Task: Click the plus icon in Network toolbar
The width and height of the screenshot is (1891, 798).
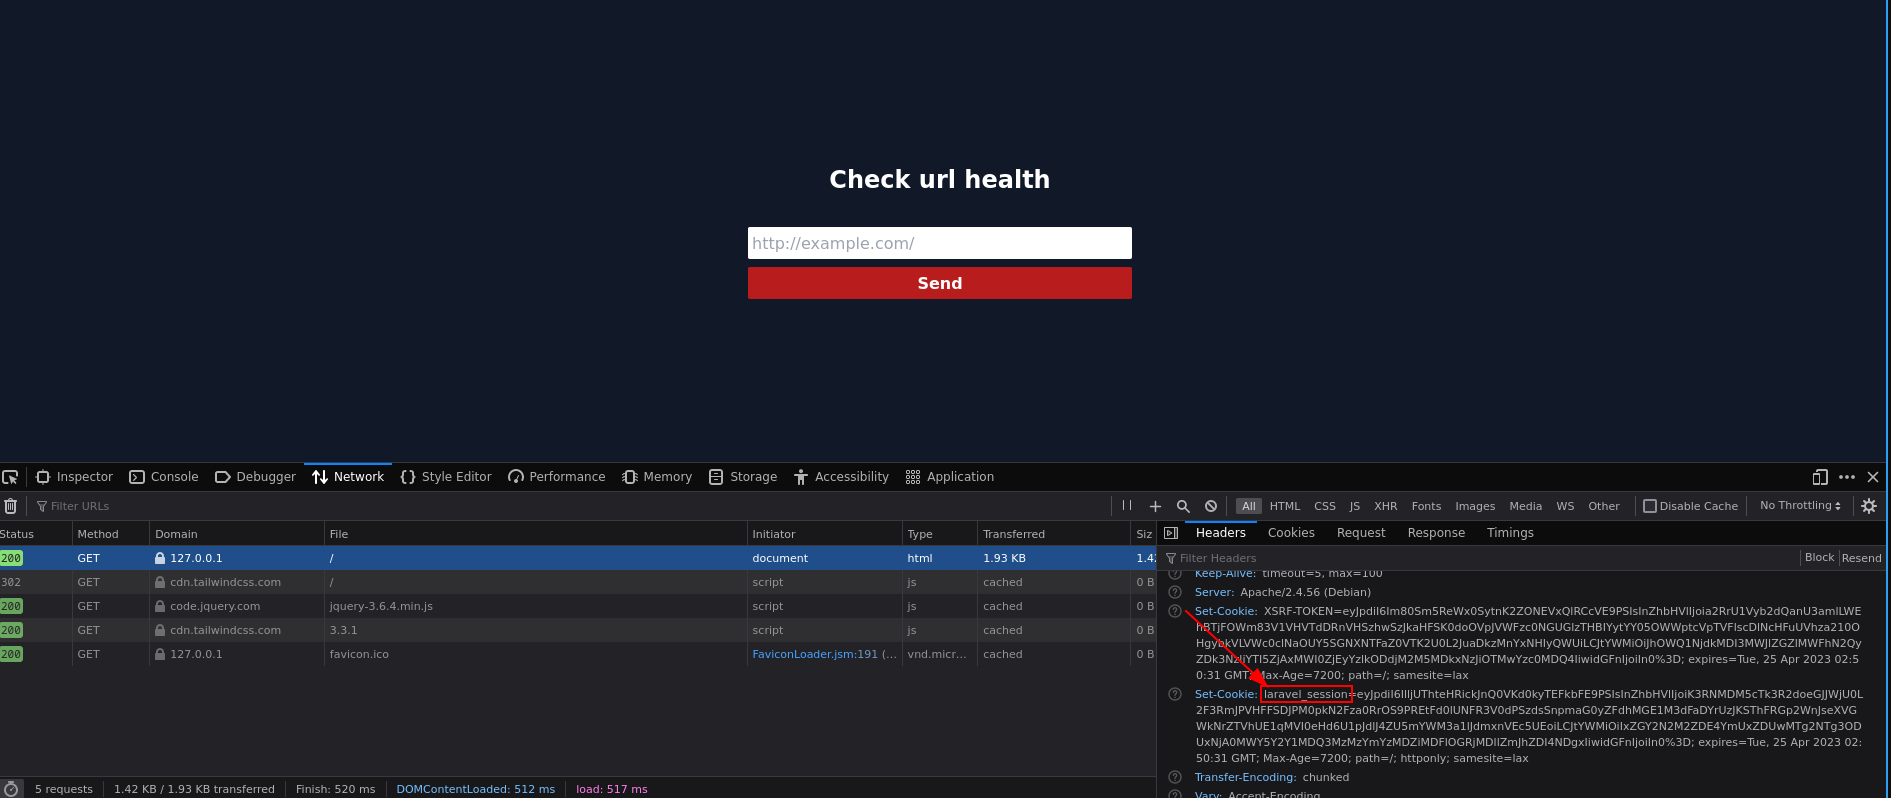Action: [1155, 506]
